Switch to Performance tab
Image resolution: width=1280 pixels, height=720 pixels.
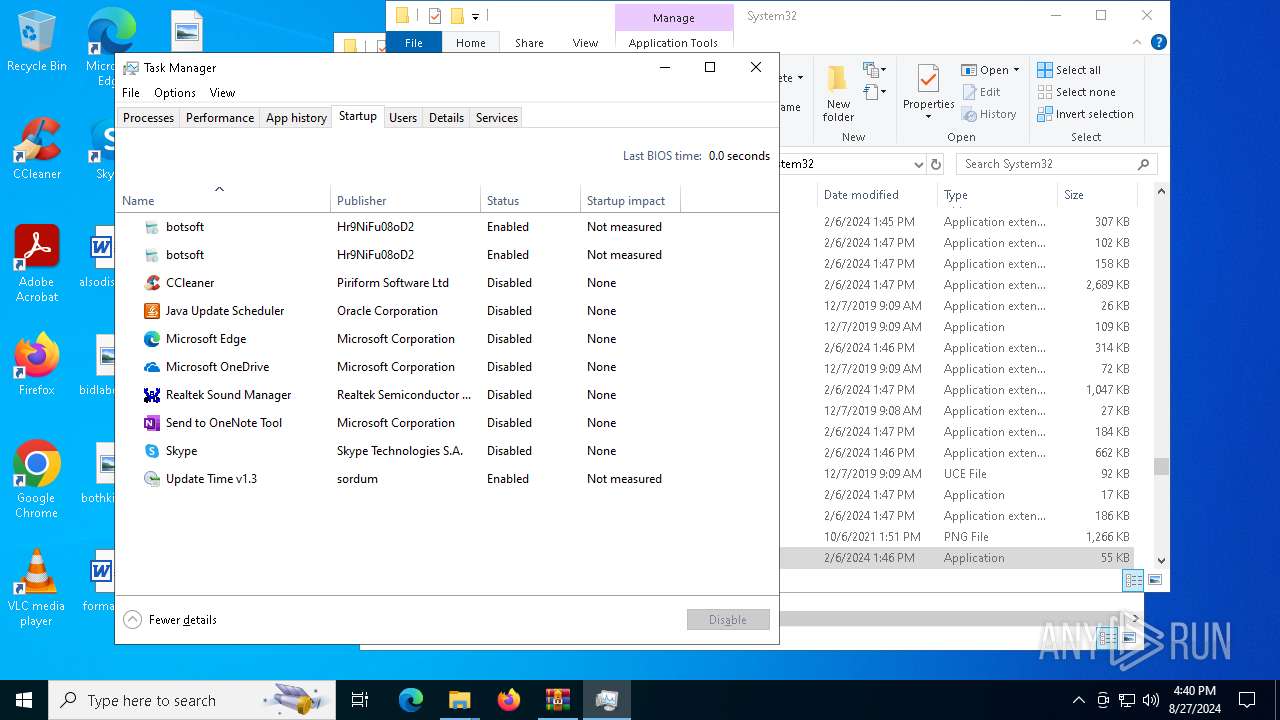click(220, 118)
